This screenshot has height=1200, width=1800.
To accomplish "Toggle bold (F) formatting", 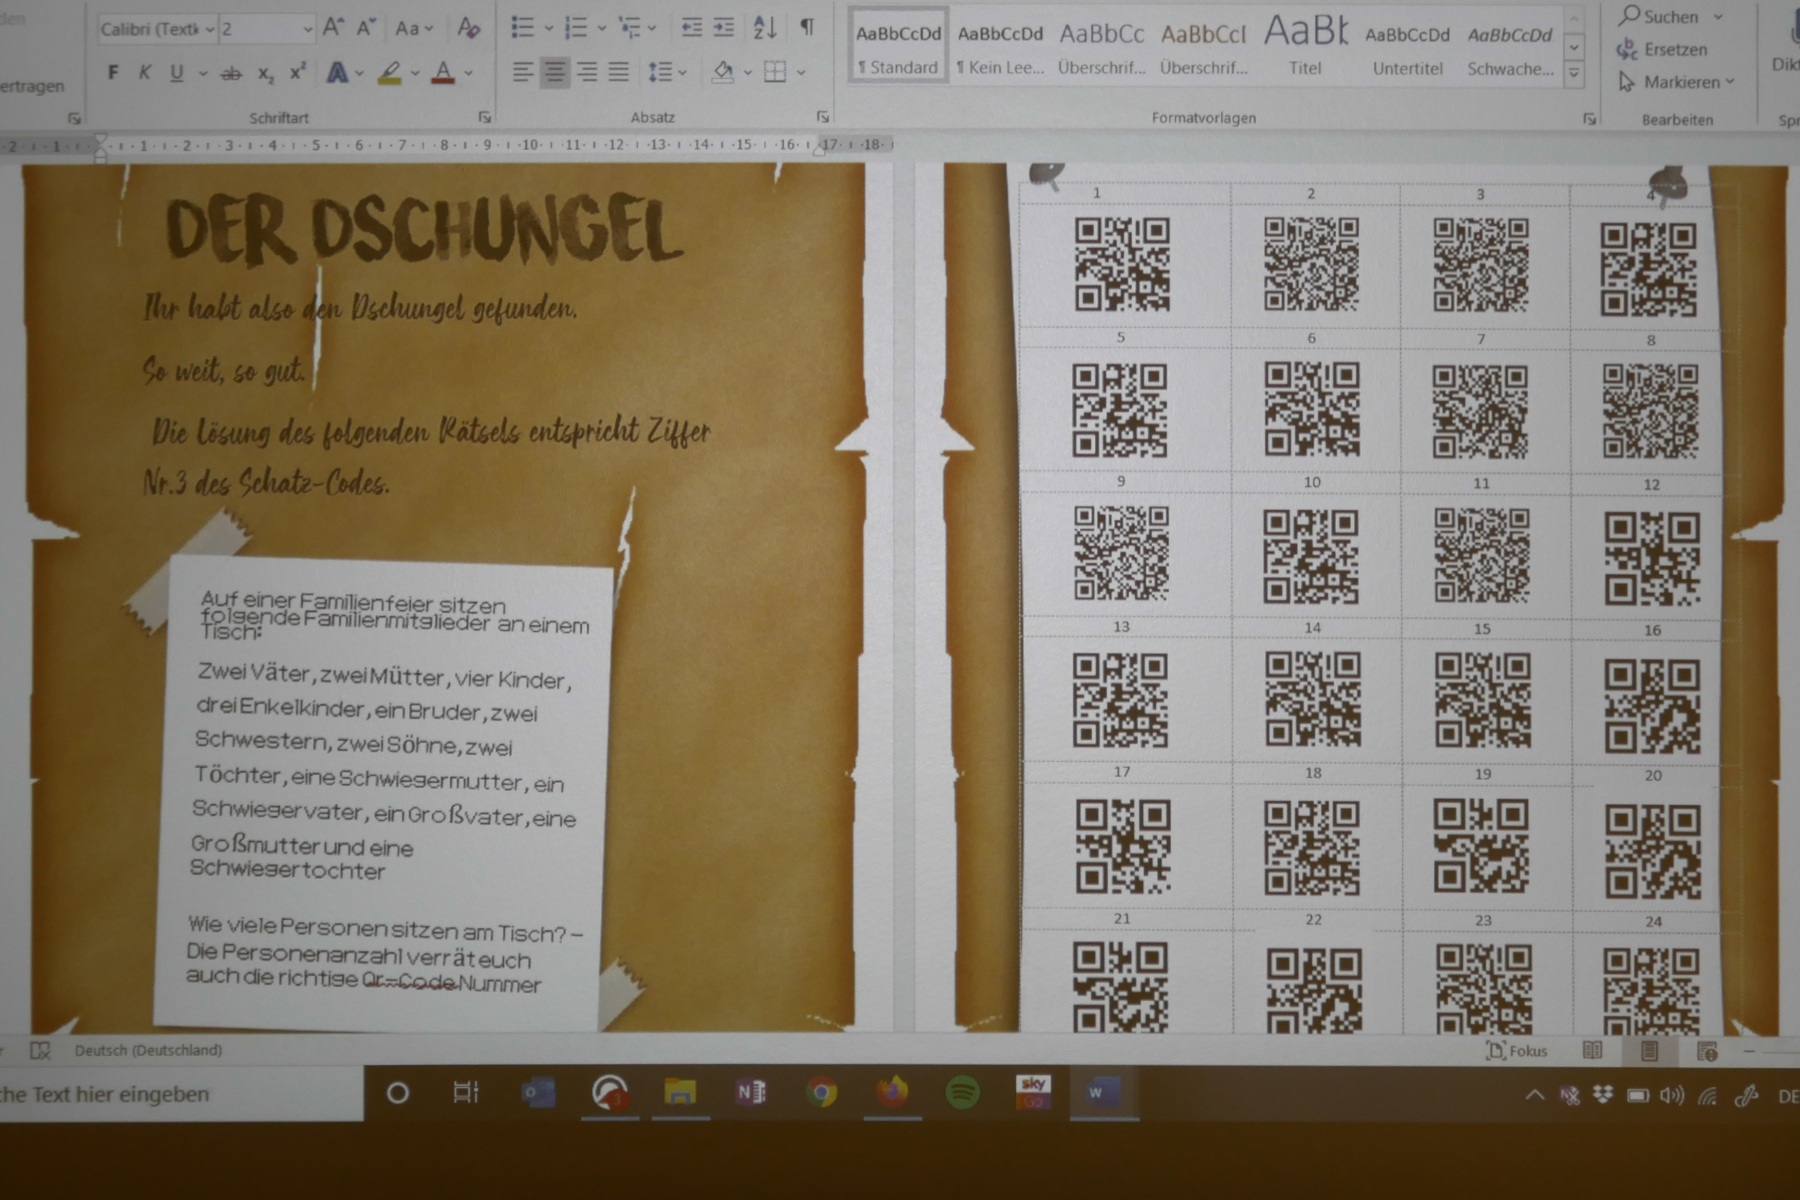I will tap(113, 73).
